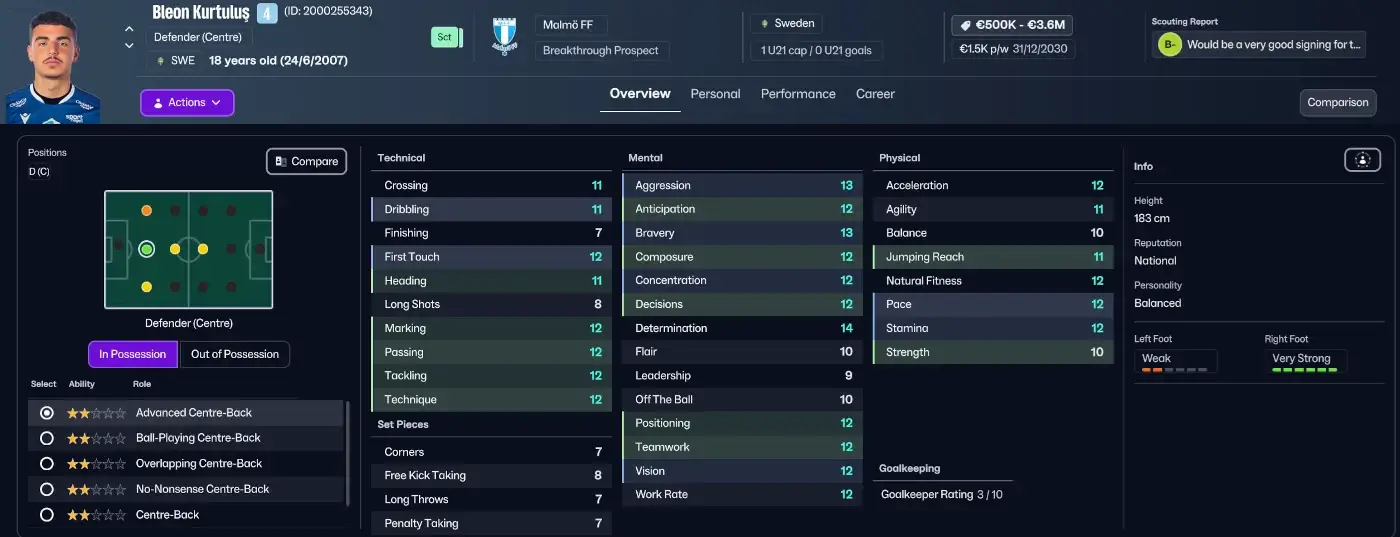Click the Jumping Reach attribute row

[x=993, y=257]
